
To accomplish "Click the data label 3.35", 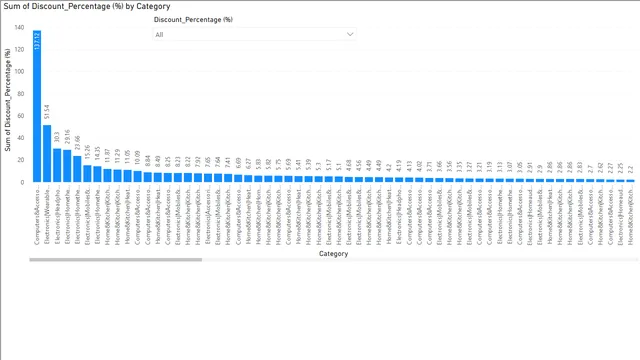I will click(459, 168).
